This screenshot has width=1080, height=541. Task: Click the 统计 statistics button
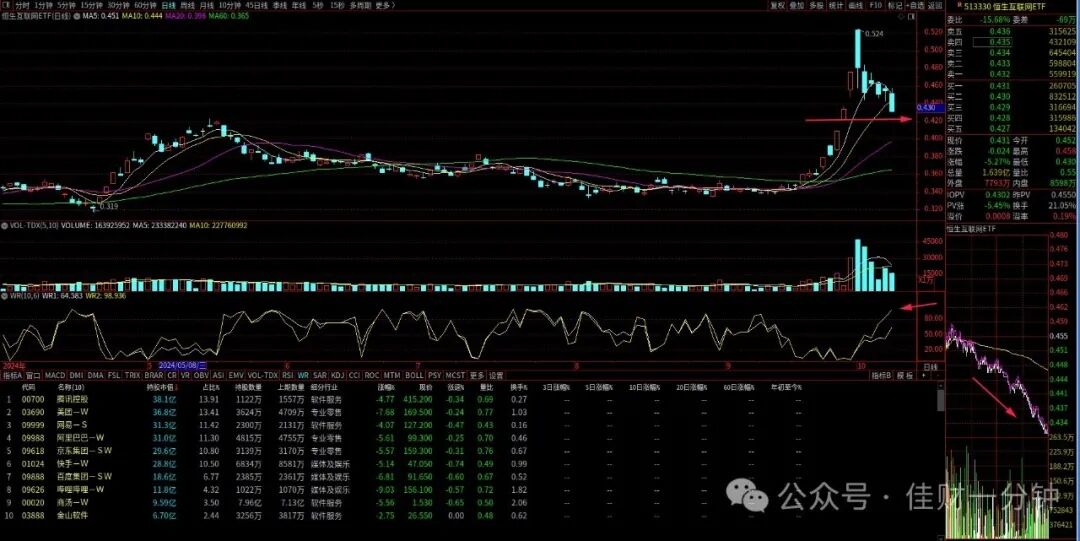836,5
